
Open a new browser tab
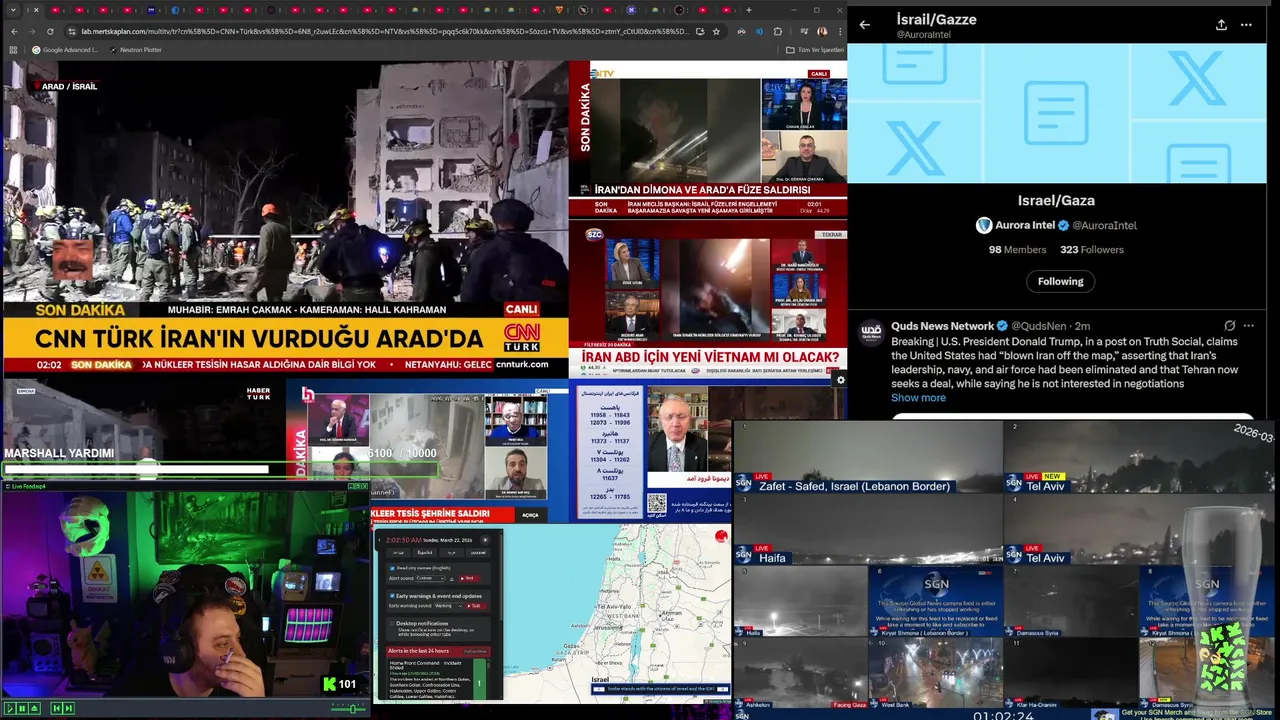click(x=749, y=10)
